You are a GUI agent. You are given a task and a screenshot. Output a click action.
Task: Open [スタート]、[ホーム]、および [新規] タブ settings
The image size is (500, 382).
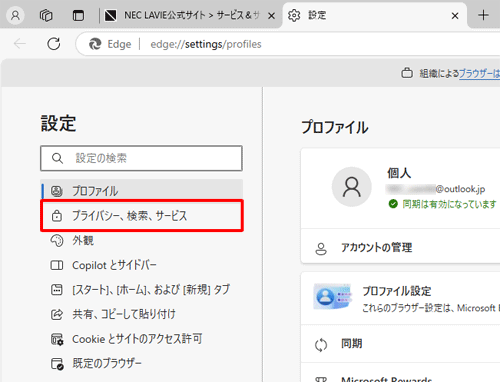tap(141, 290)
